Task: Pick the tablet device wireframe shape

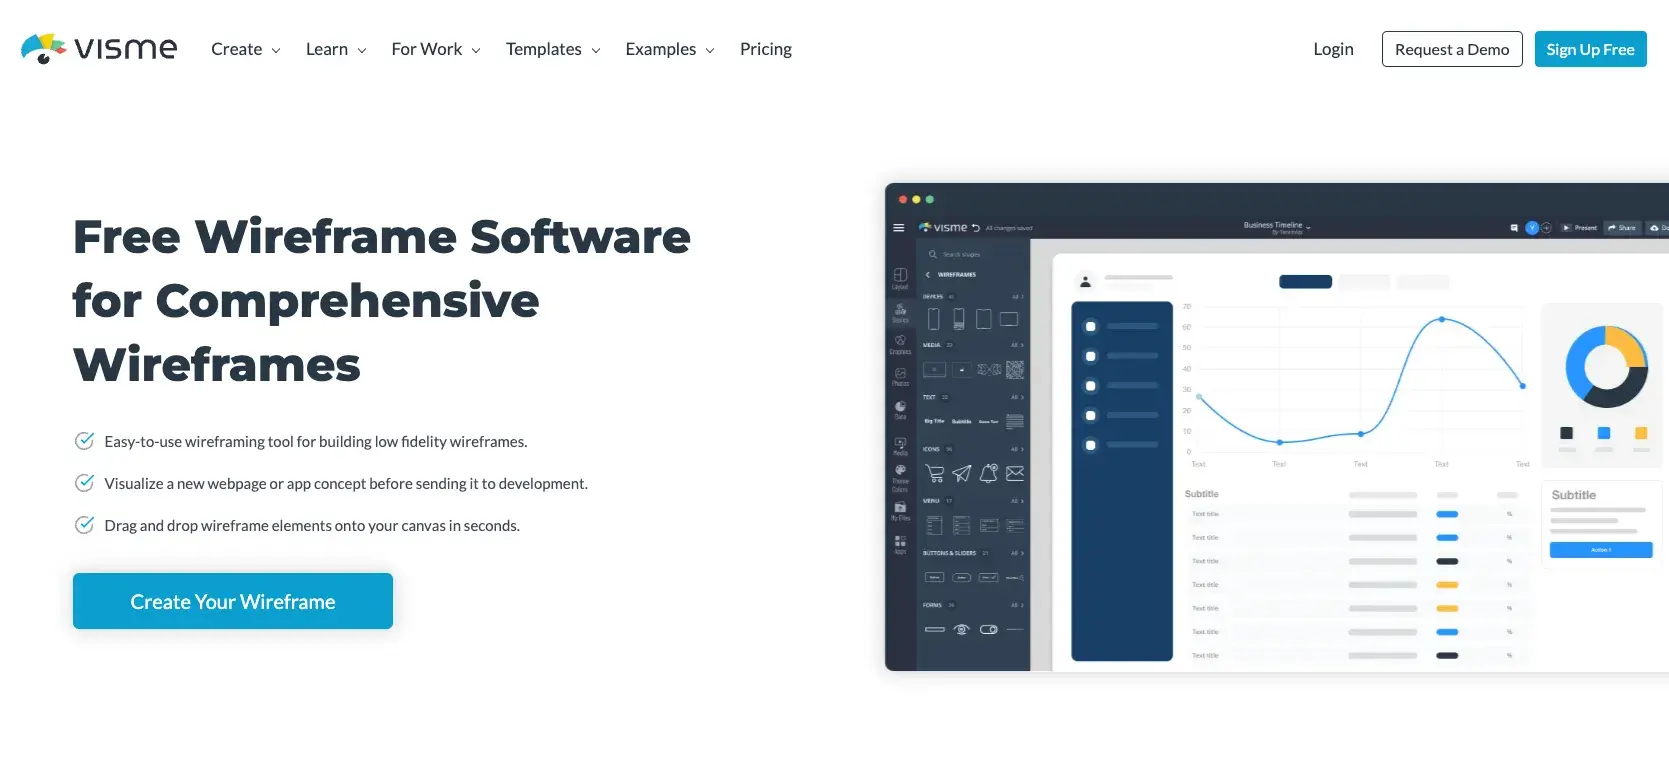Action: click(x=984, y=319)
